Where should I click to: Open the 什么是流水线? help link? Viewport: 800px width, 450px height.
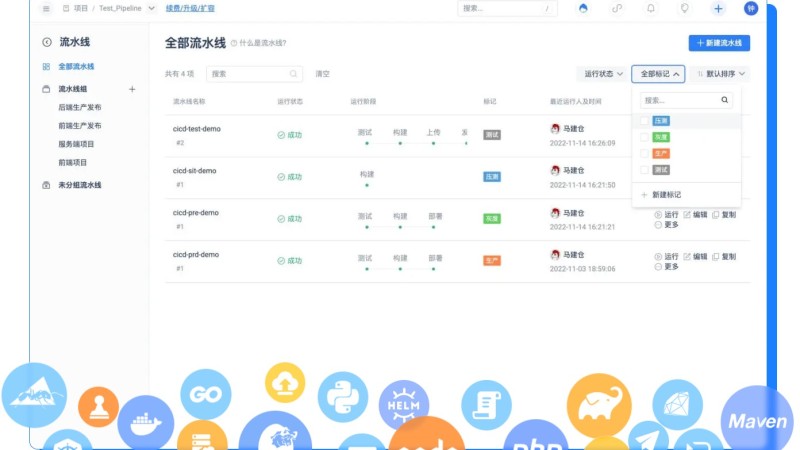[263, 43]
